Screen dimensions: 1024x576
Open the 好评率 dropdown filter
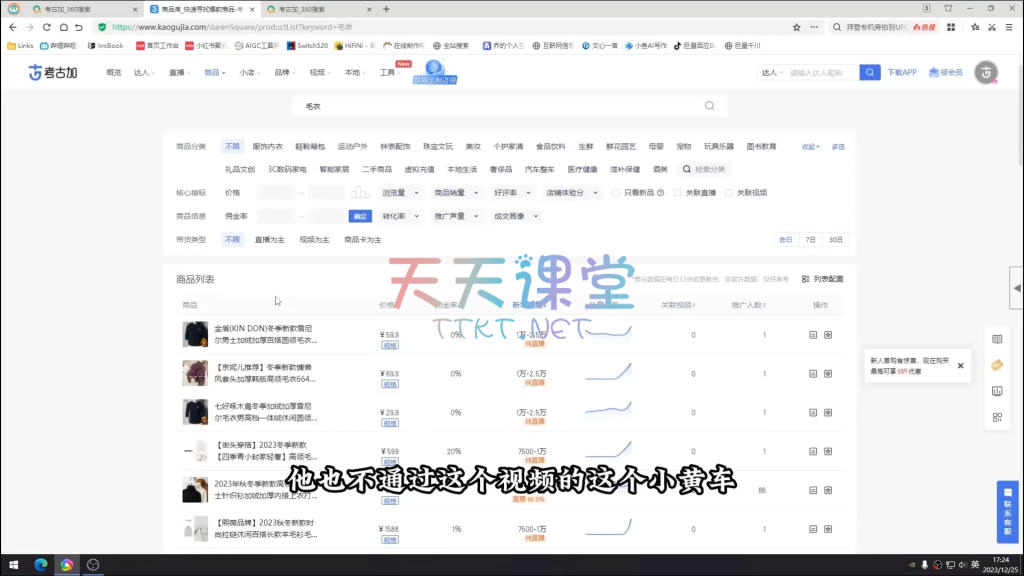[x=513, y=193]
